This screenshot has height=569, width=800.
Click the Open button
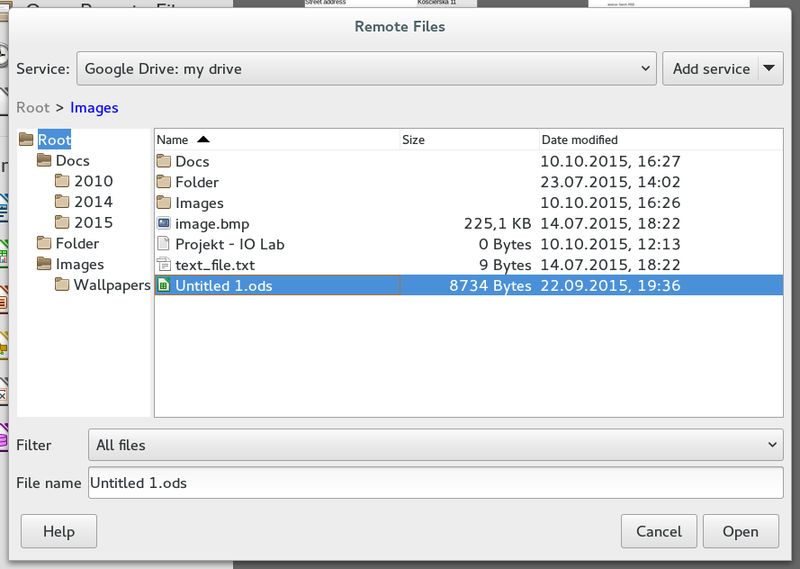click(x=740, y=531)
